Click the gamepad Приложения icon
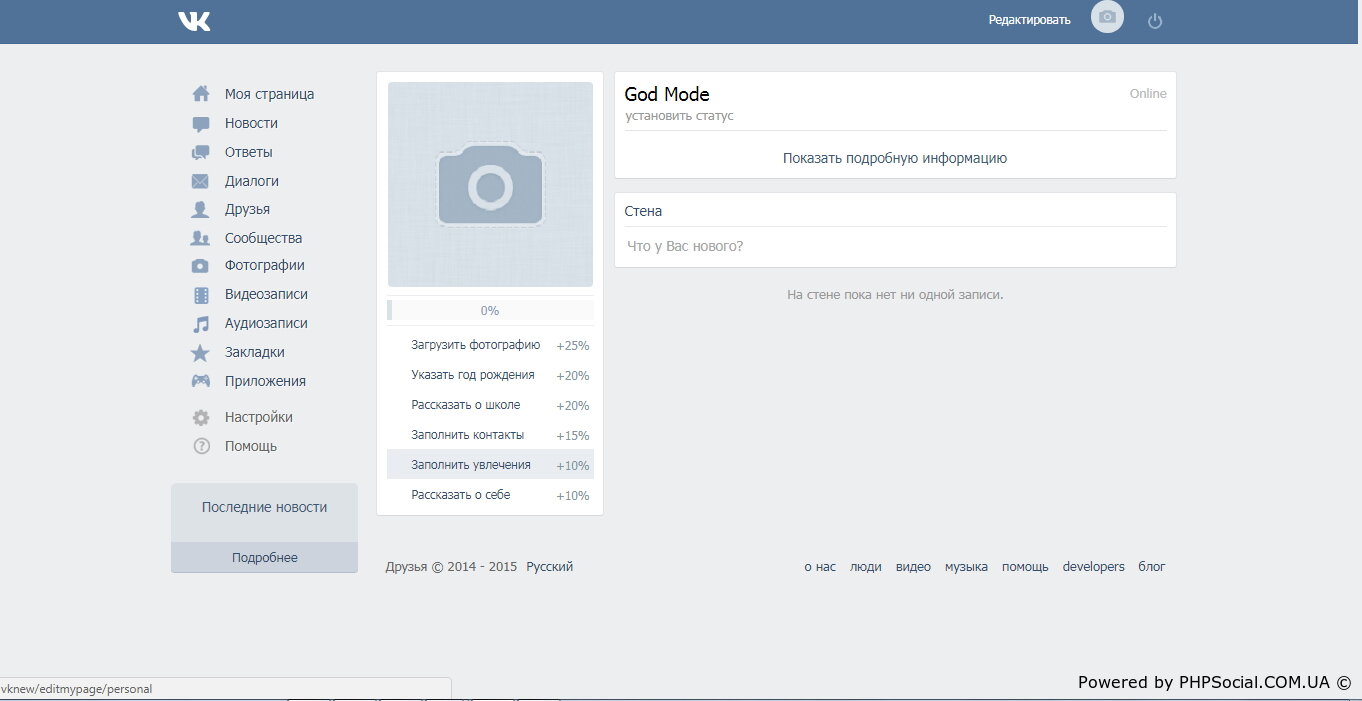Viewport: 1362px width, 701px height. point(201,381)
